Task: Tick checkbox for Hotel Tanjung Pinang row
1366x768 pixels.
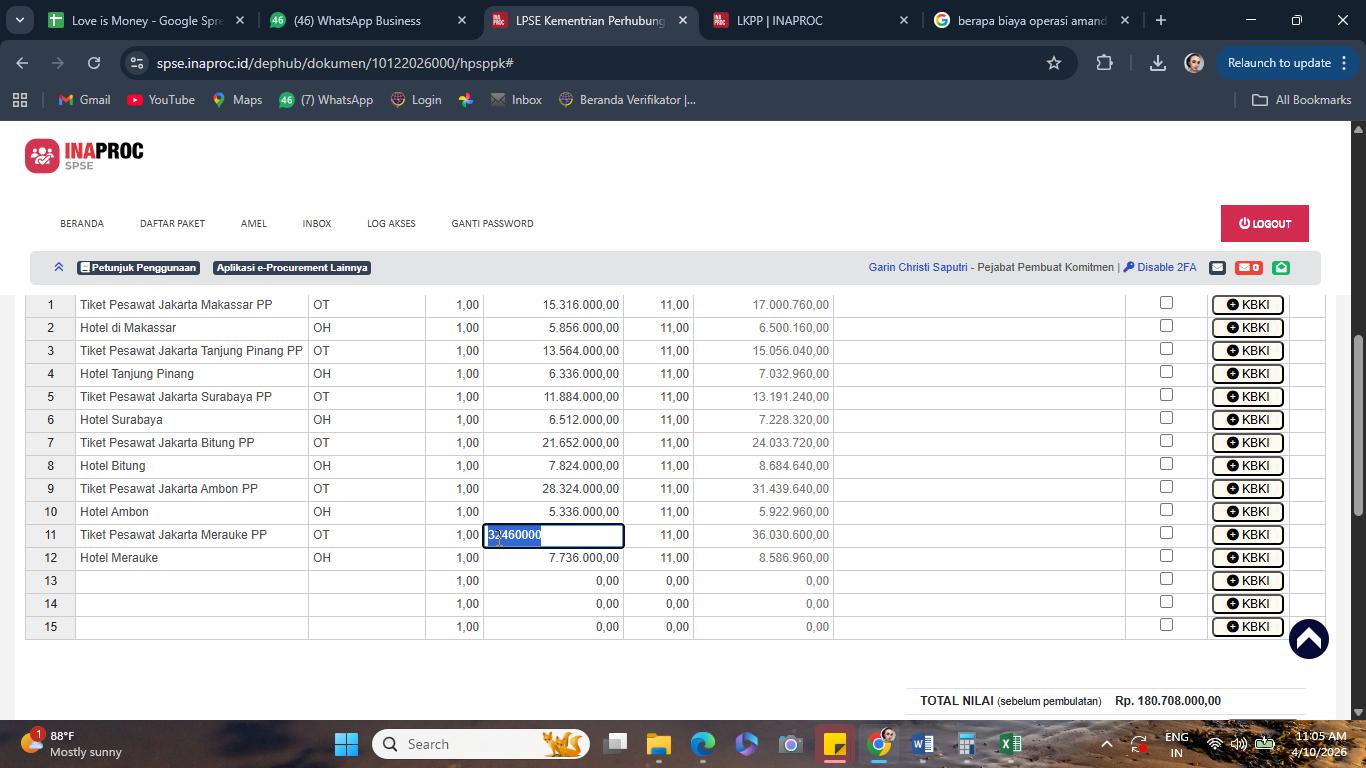Action: click(1166, 372)
